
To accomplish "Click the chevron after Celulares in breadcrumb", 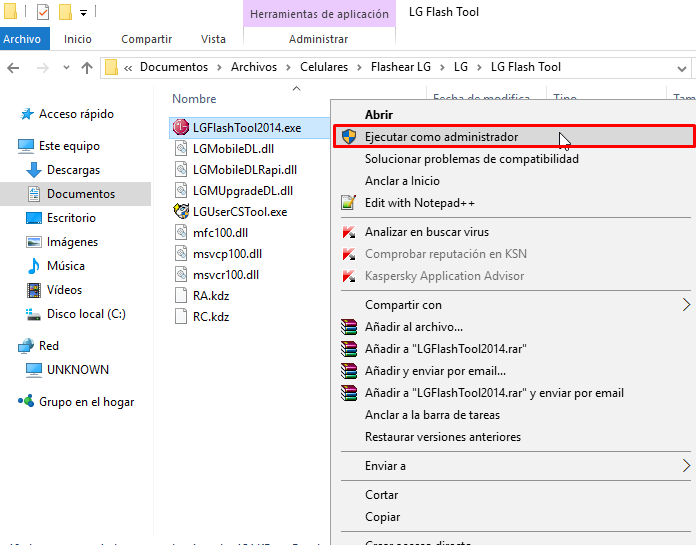I will point(360,67).
